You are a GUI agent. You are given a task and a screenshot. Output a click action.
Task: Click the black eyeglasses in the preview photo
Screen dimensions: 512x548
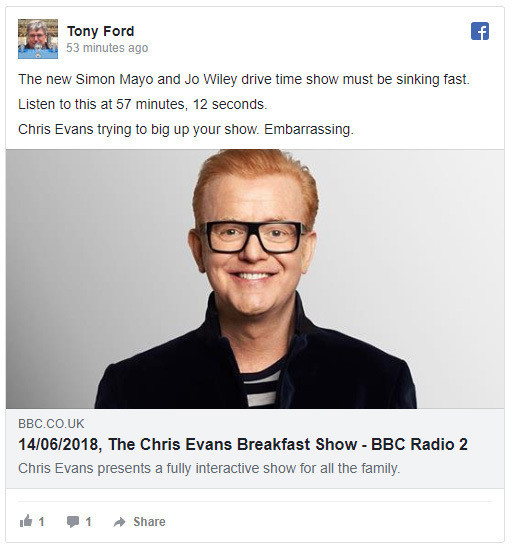[254, 237]
